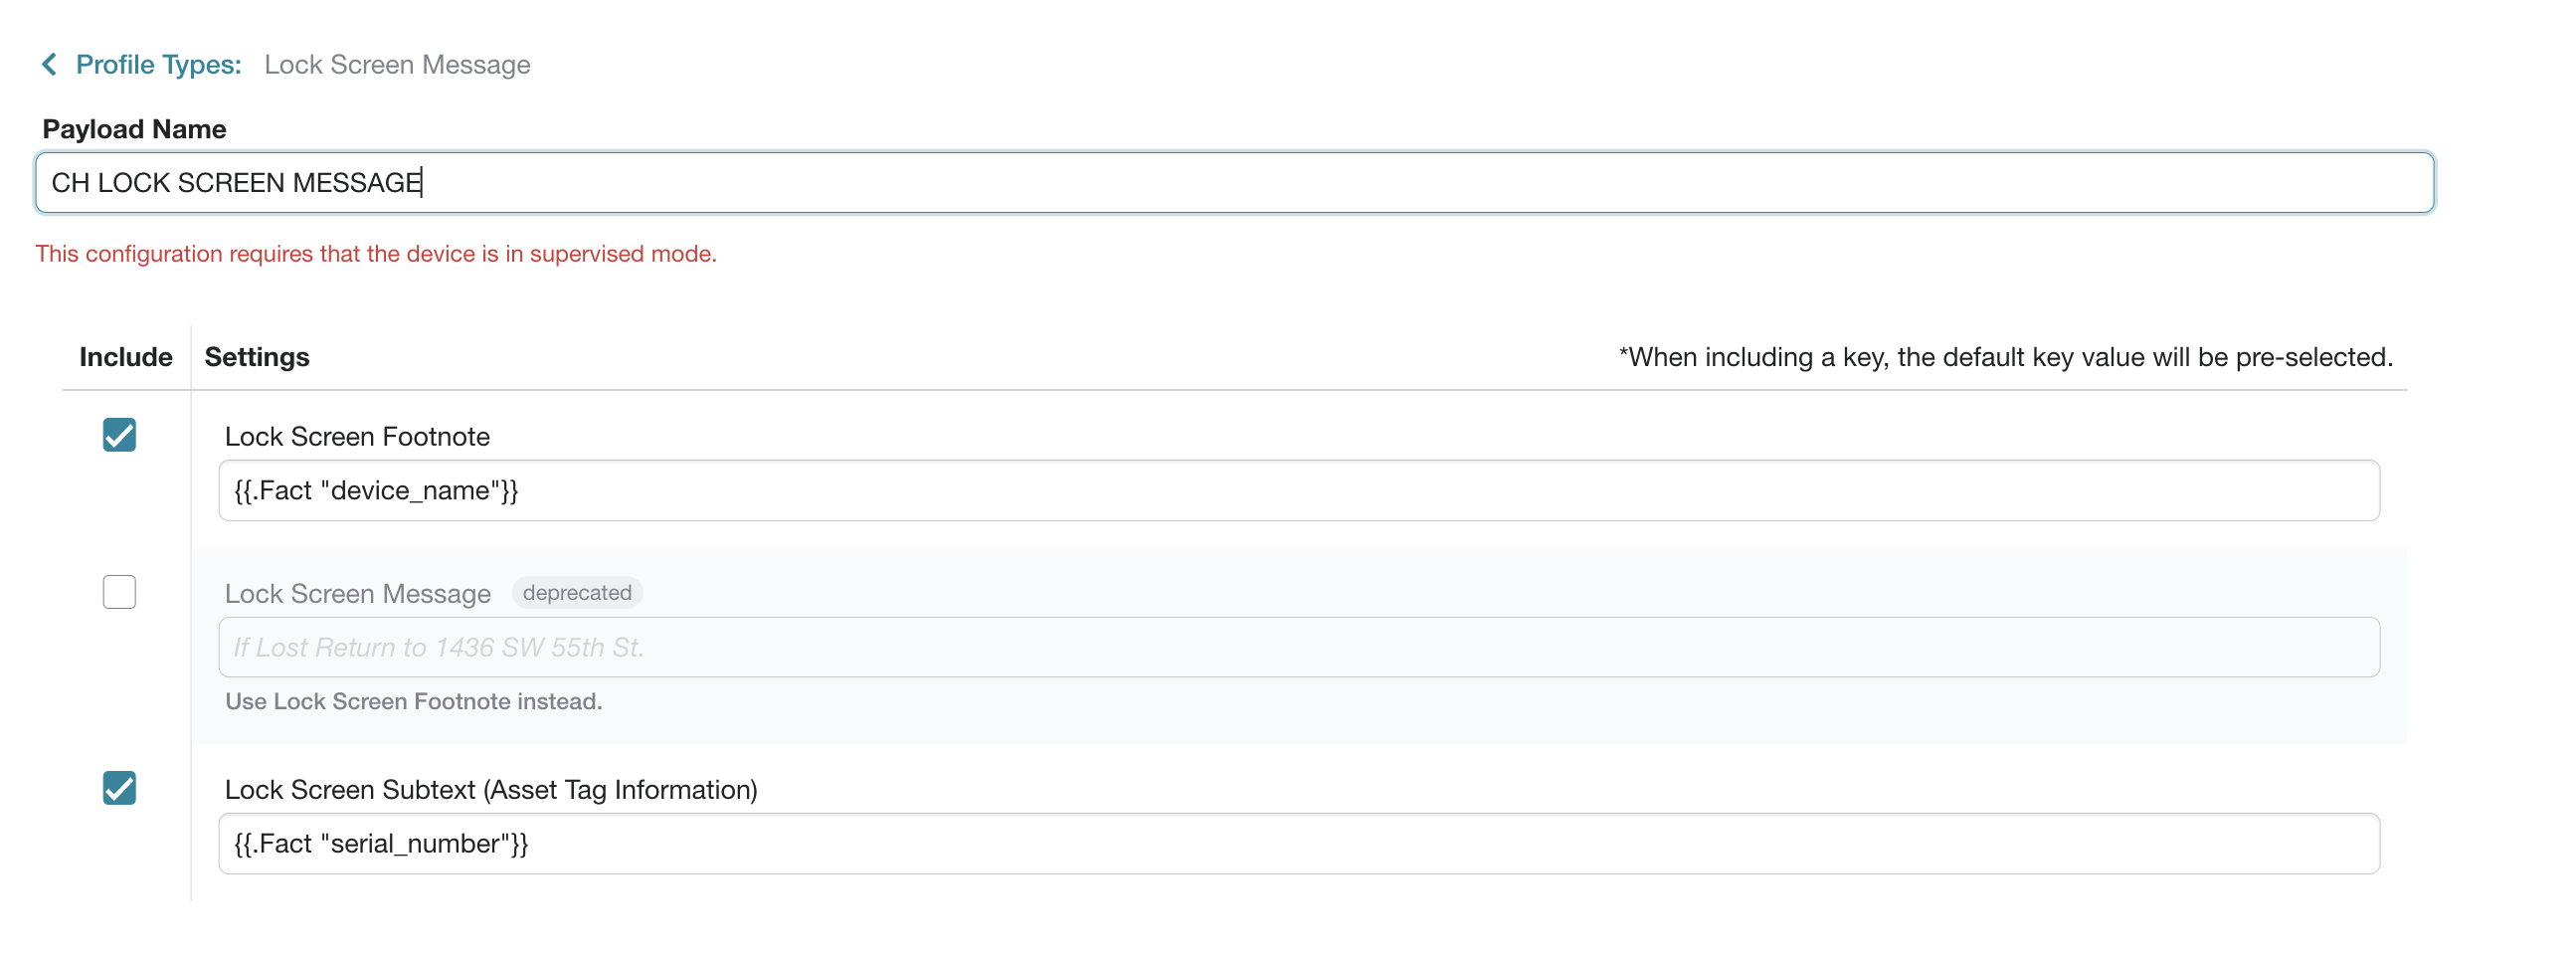
Task: Click the Lock Screen Message breadcrumb title
Action: (x=397, y=65)
